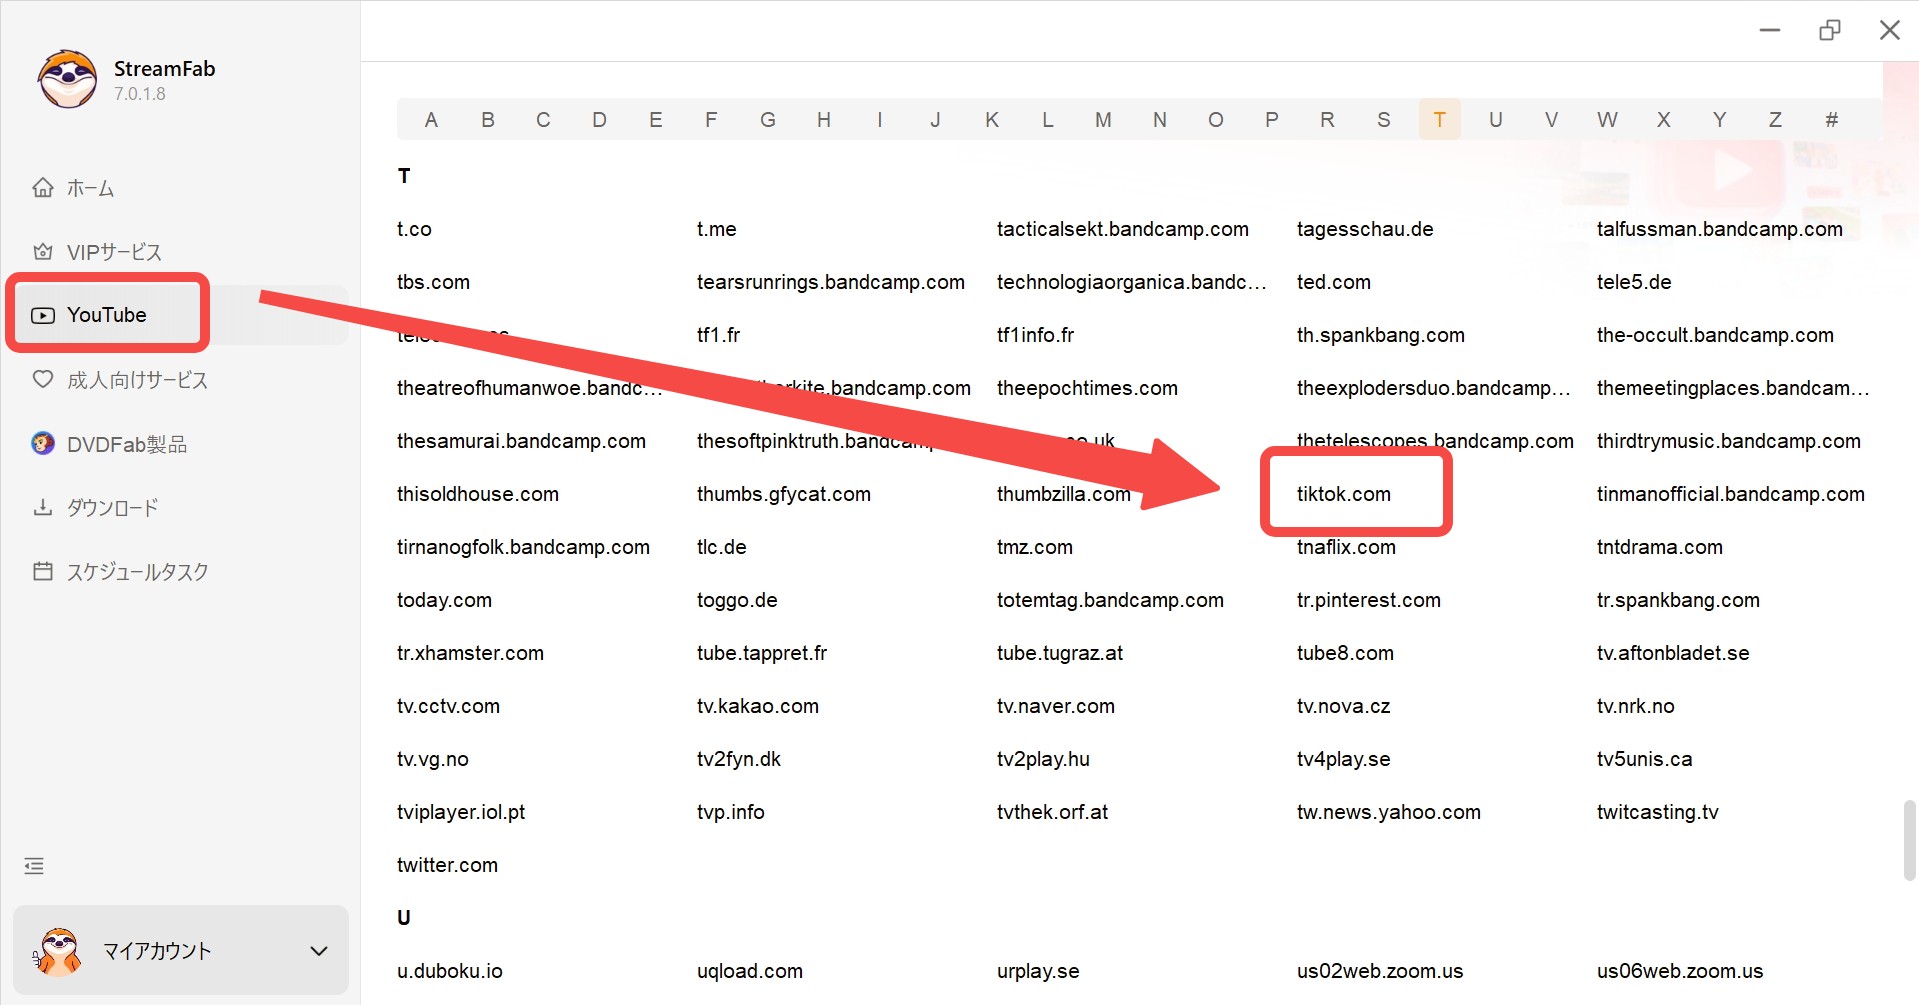Open the tv.naver.com site link
Image resolution: width=1919 pixels, height=1005 pixels.
click(1055, 706)
